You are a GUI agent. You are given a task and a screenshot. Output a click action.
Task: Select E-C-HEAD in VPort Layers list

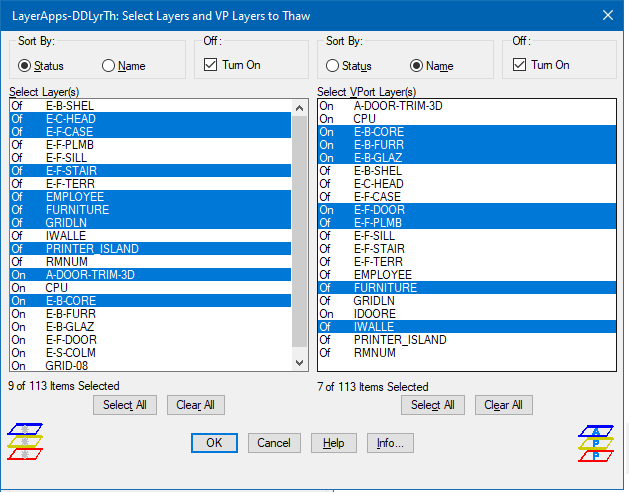[x=467, y=183]
